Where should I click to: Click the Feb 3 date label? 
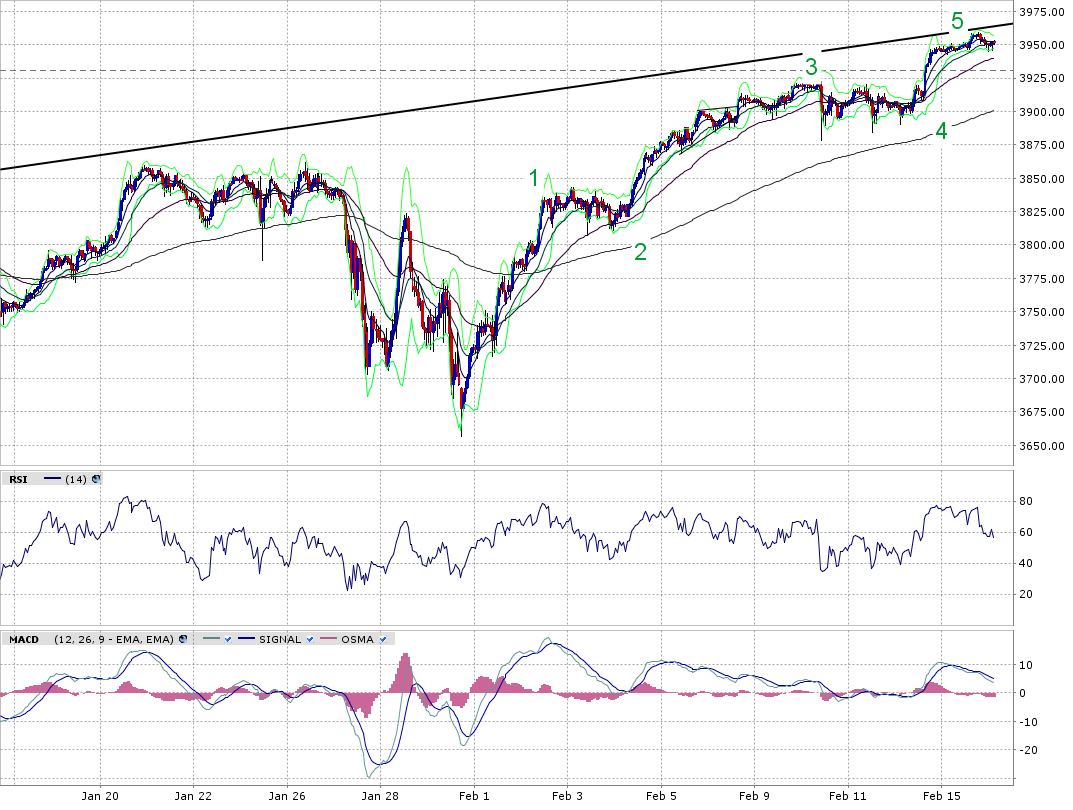pos(567,796)
